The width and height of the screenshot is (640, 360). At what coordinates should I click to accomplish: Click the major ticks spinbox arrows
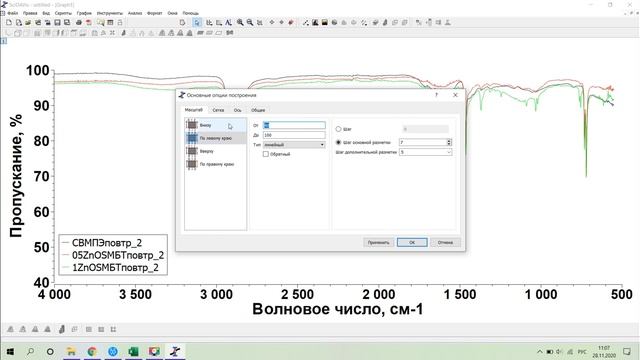click(449, 142)
